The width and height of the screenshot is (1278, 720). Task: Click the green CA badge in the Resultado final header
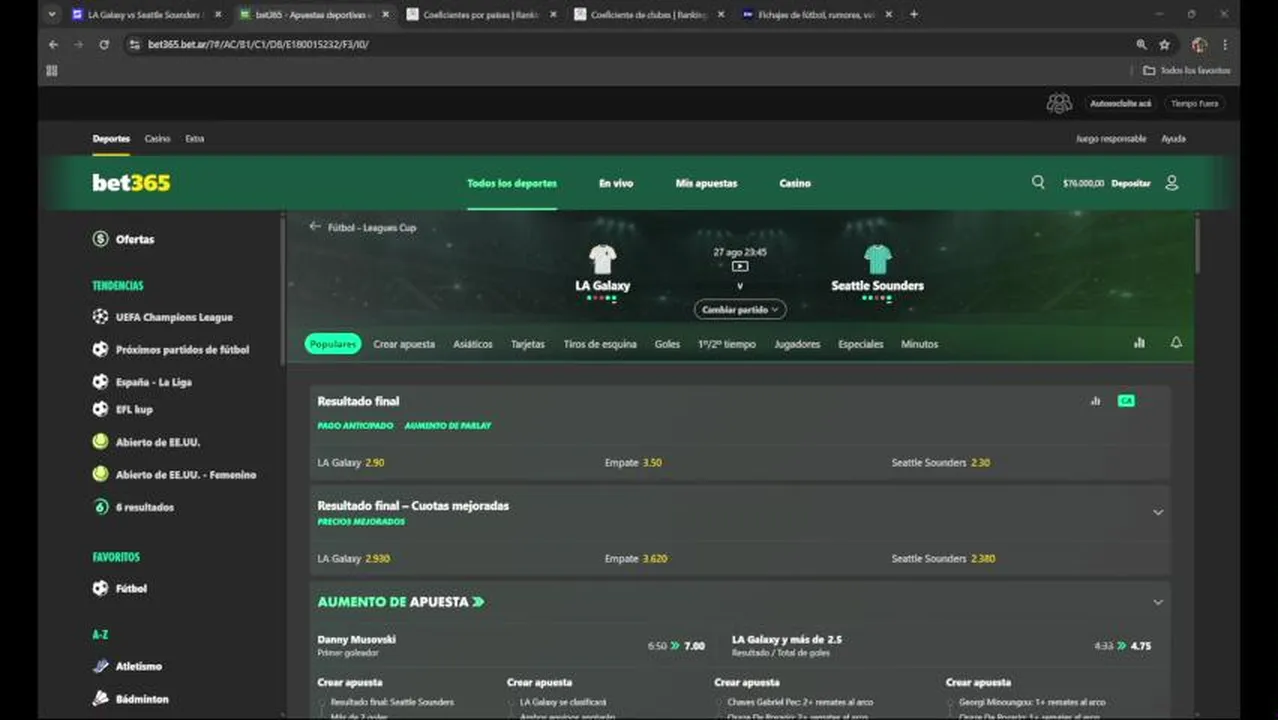click(x=1126, y=401)
